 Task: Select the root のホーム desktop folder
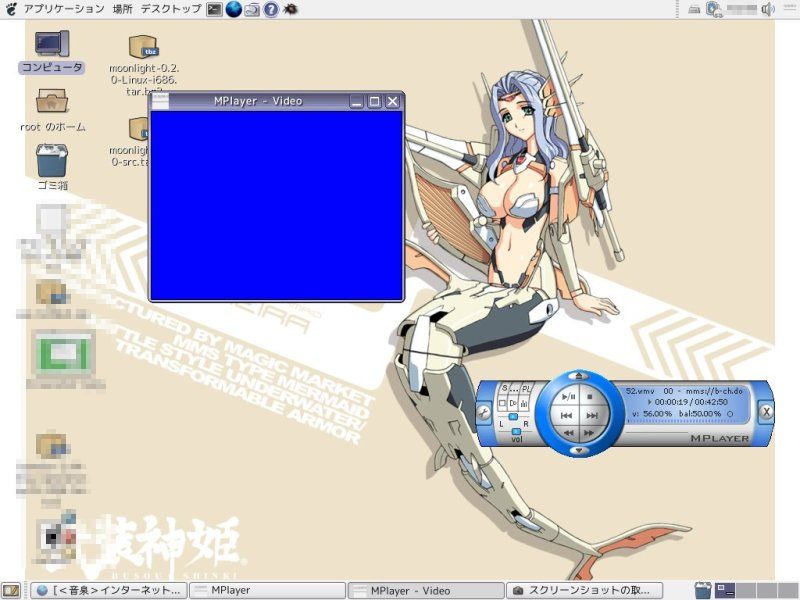pos(52,110)
